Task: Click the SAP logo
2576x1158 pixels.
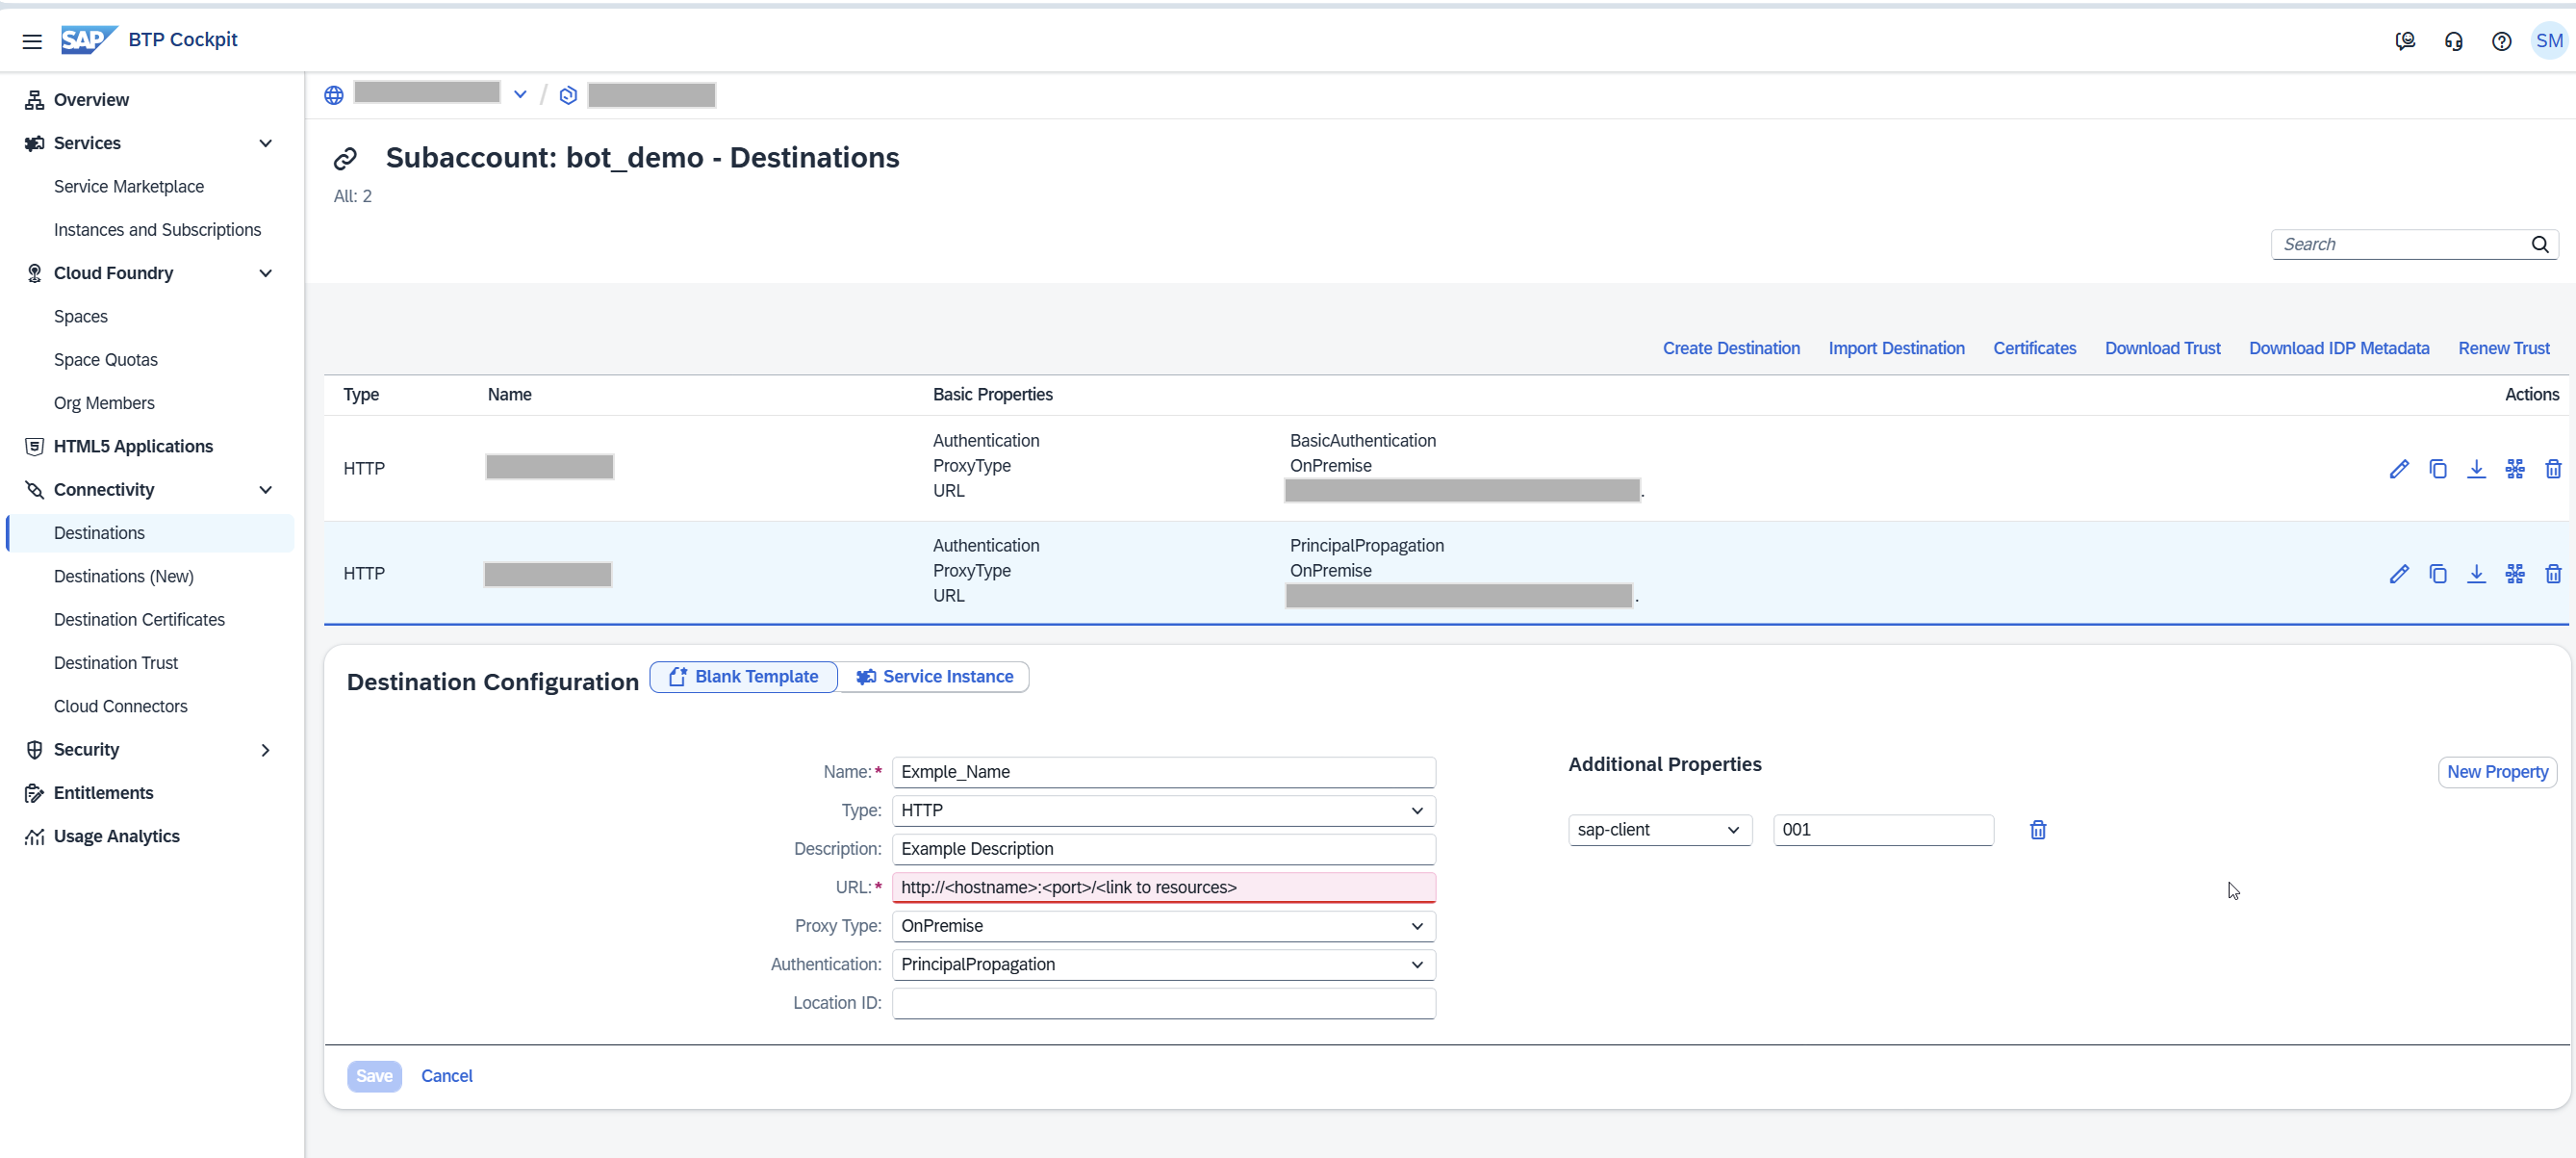Action: click(89, 39)
